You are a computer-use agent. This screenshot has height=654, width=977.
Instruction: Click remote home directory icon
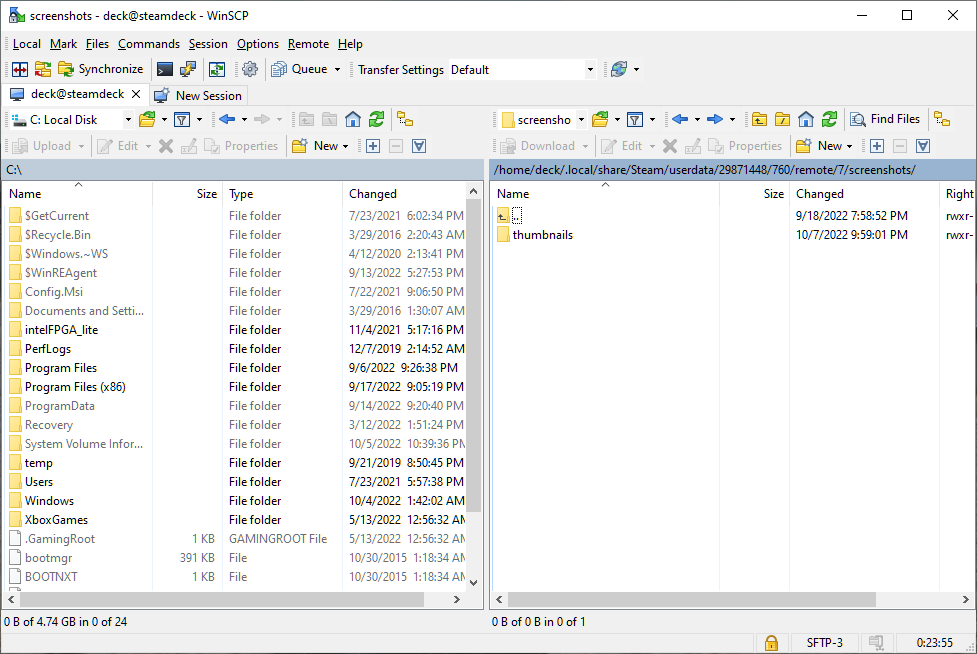(x=806, y=120)
